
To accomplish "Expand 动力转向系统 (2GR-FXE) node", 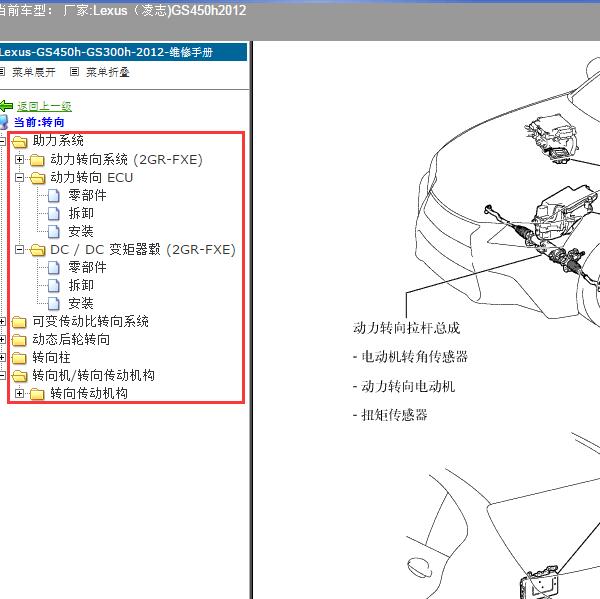I will [20, 159].
